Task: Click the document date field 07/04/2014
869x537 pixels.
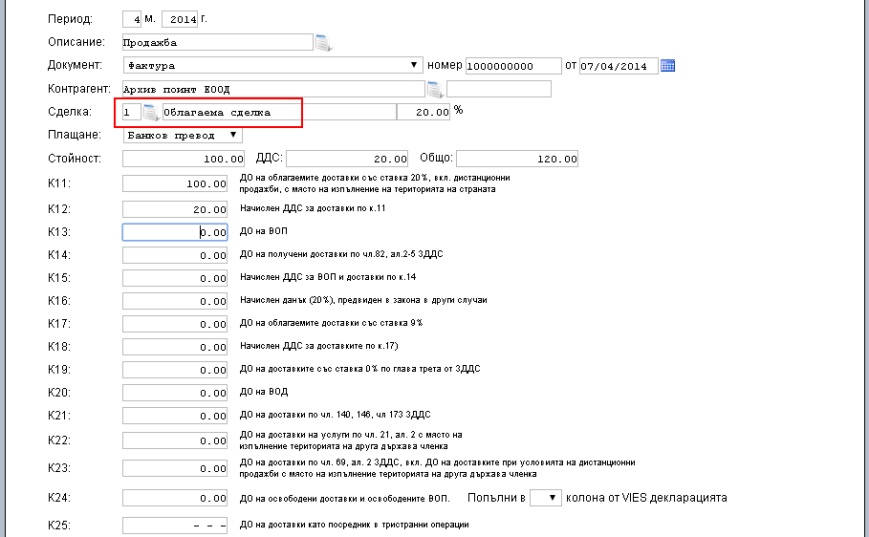Action: pyautogui.click(x=620, y=66)
